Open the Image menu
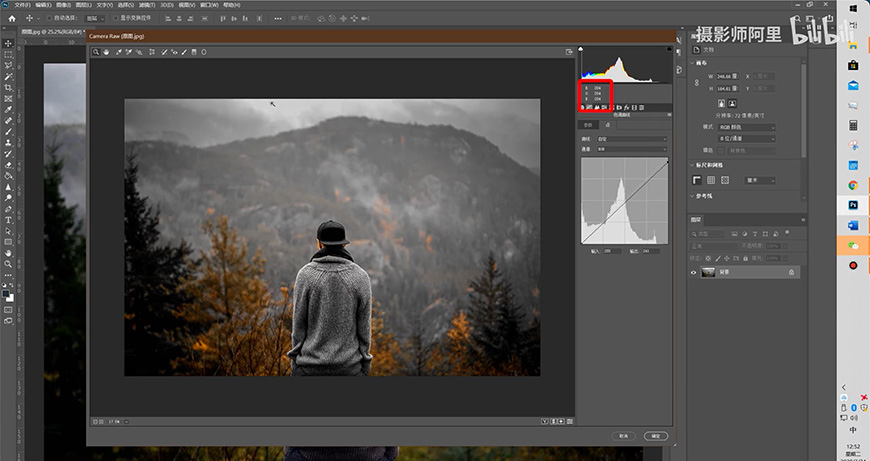The height and width of the screenshot is (461, 870). [x=63, y=4]
